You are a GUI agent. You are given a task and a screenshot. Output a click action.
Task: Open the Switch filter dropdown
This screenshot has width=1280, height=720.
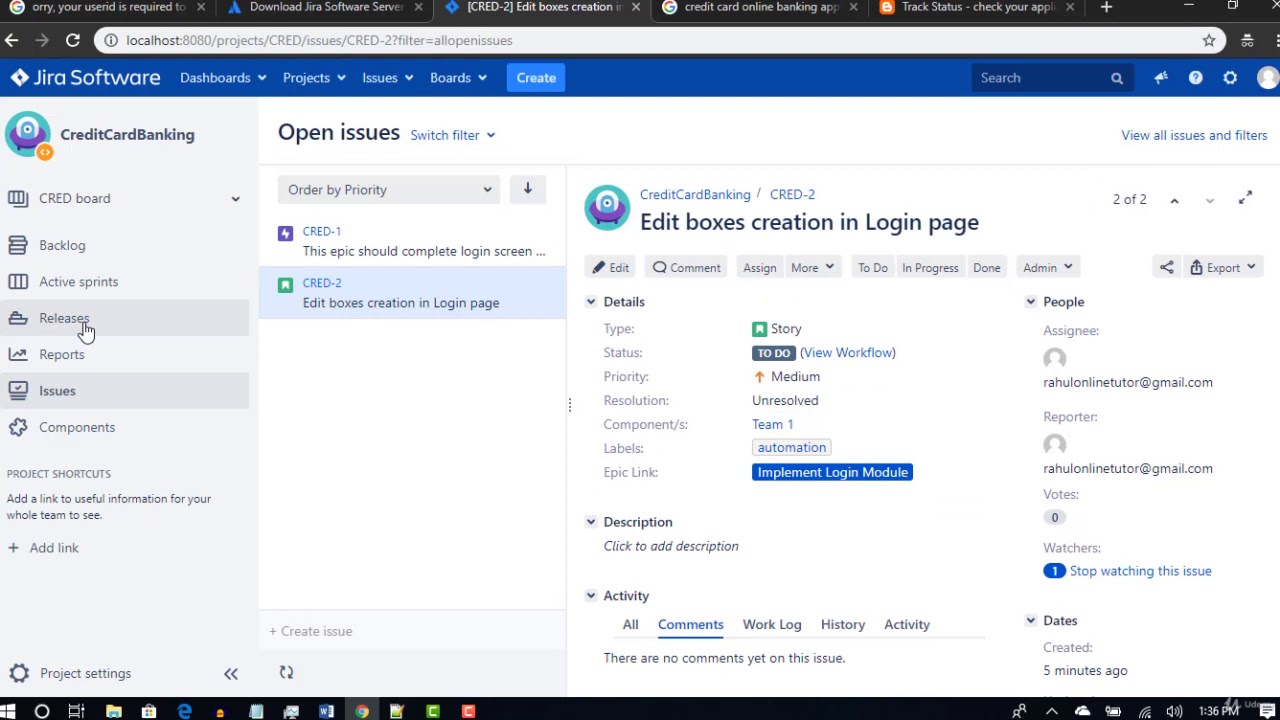pyautogui.click(x=453, y=135)
